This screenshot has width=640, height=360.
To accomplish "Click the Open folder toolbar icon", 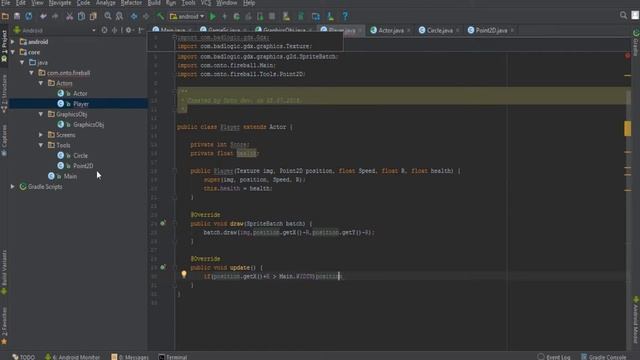I will [x=5, y=16].
